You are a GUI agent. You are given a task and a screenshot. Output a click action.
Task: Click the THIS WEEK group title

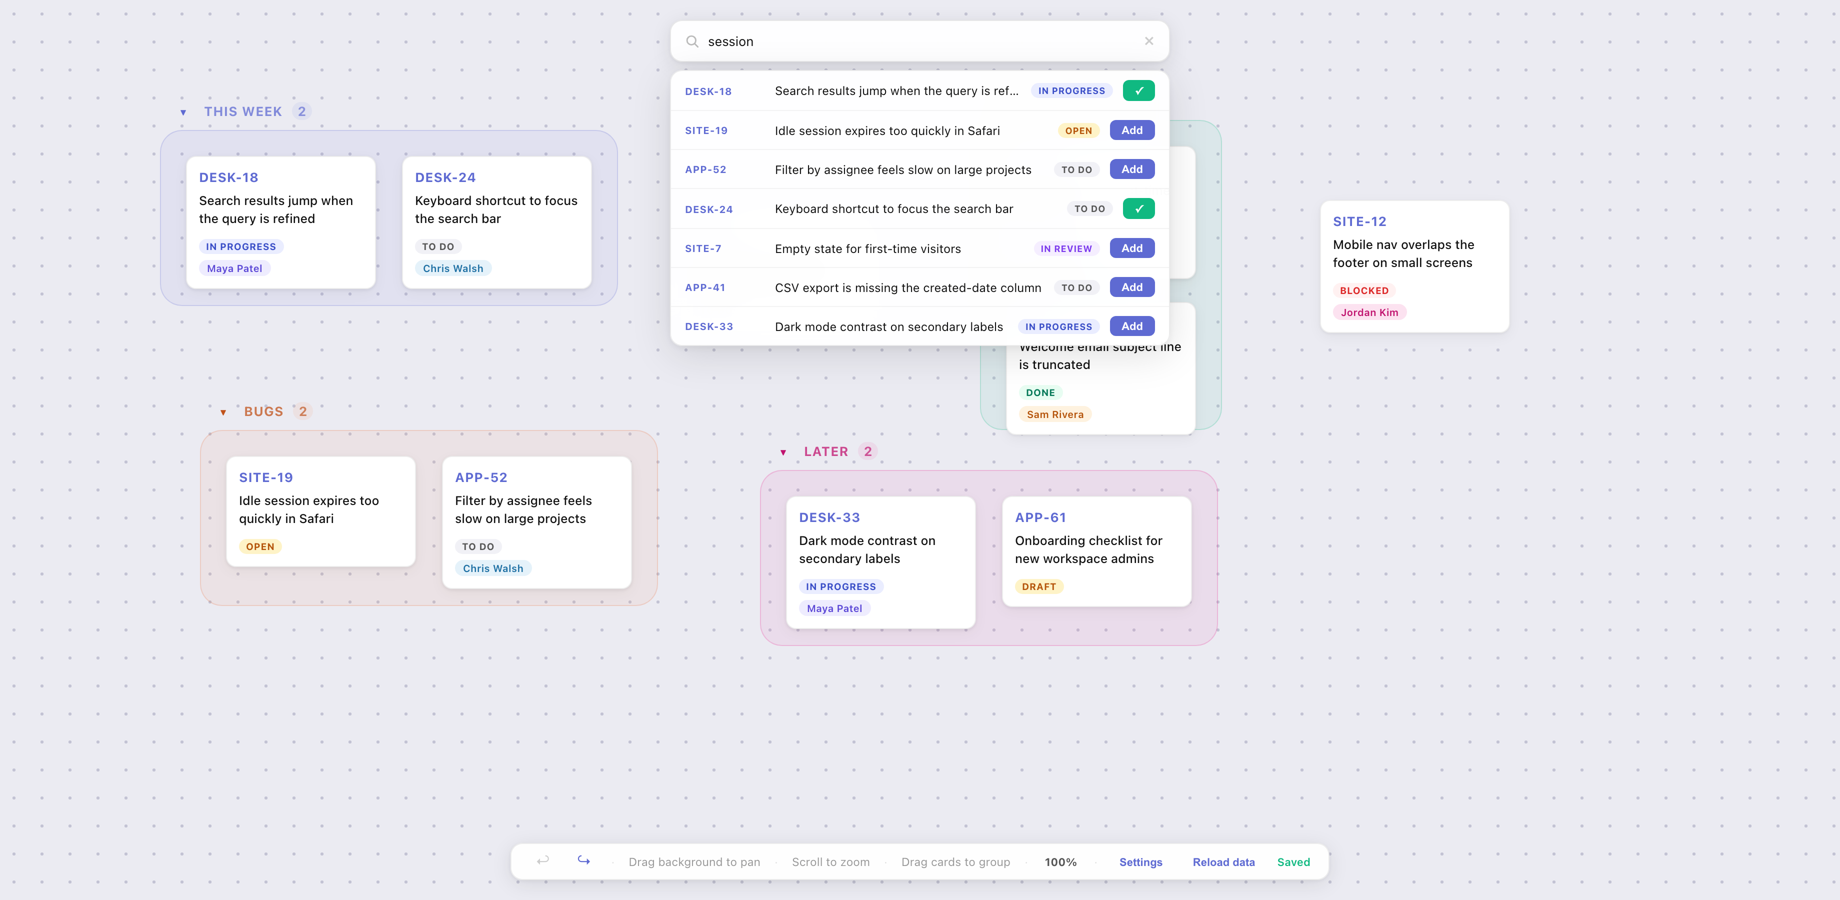pos(243,112)
